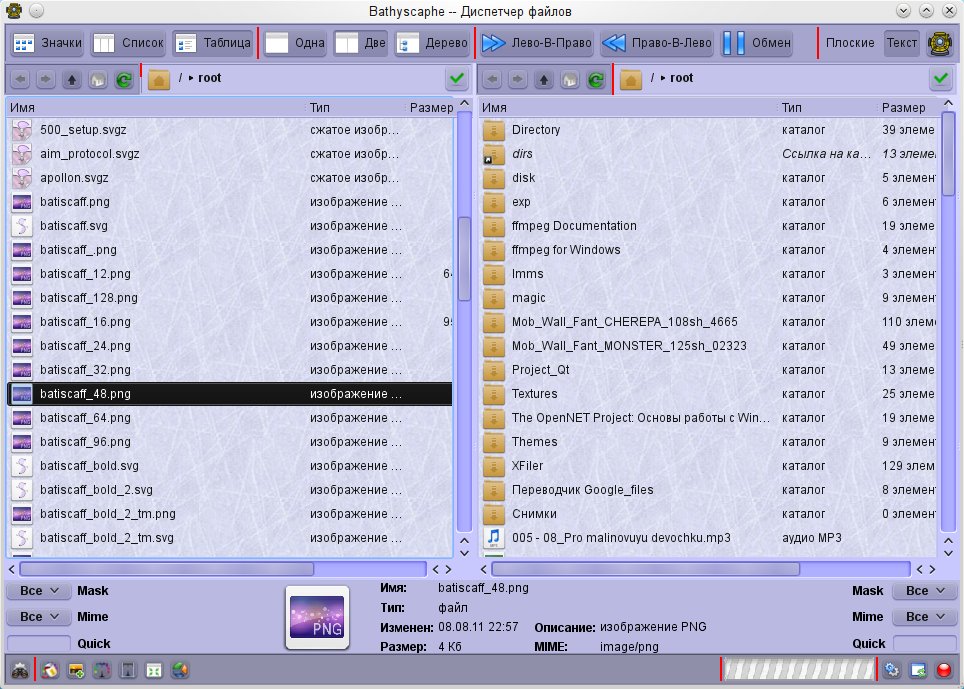Click the green arrows shrink icon in bottom toolbar
The image size is (964, 689).
click(154, 670)
